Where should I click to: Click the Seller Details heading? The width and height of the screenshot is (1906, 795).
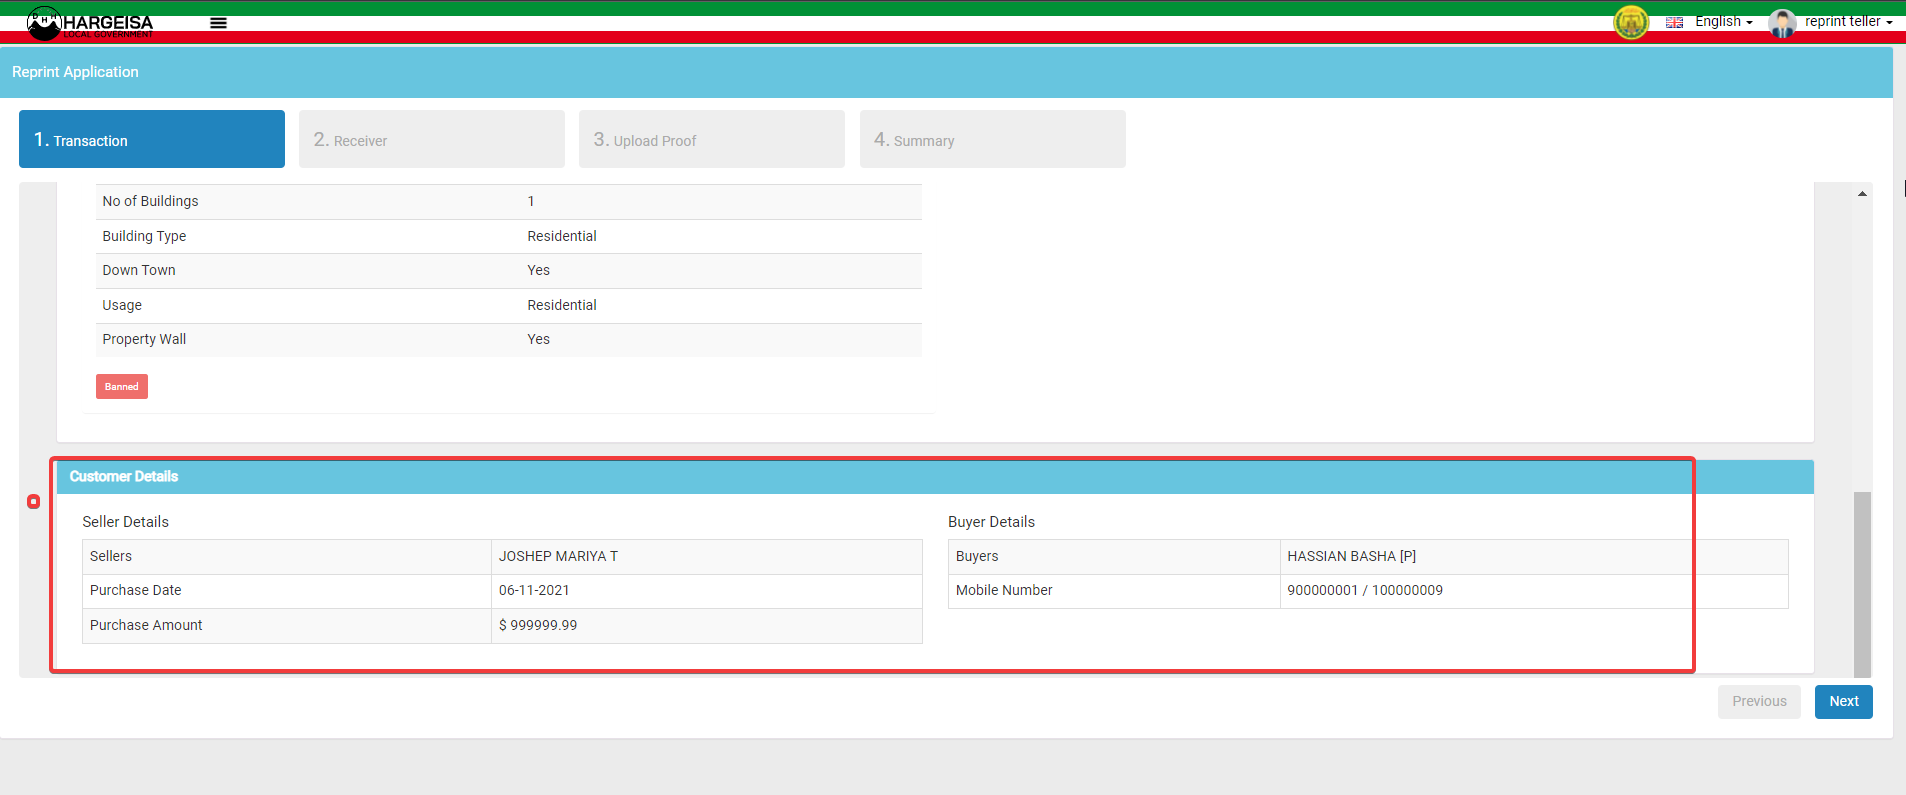[x=125, y=522]
